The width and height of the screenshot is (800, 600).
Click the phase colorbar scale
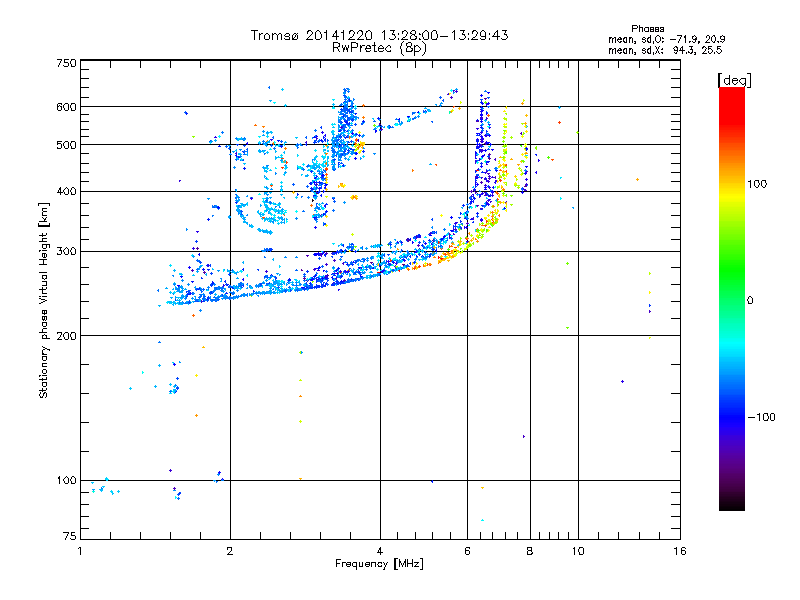click(x=732, y=299)
